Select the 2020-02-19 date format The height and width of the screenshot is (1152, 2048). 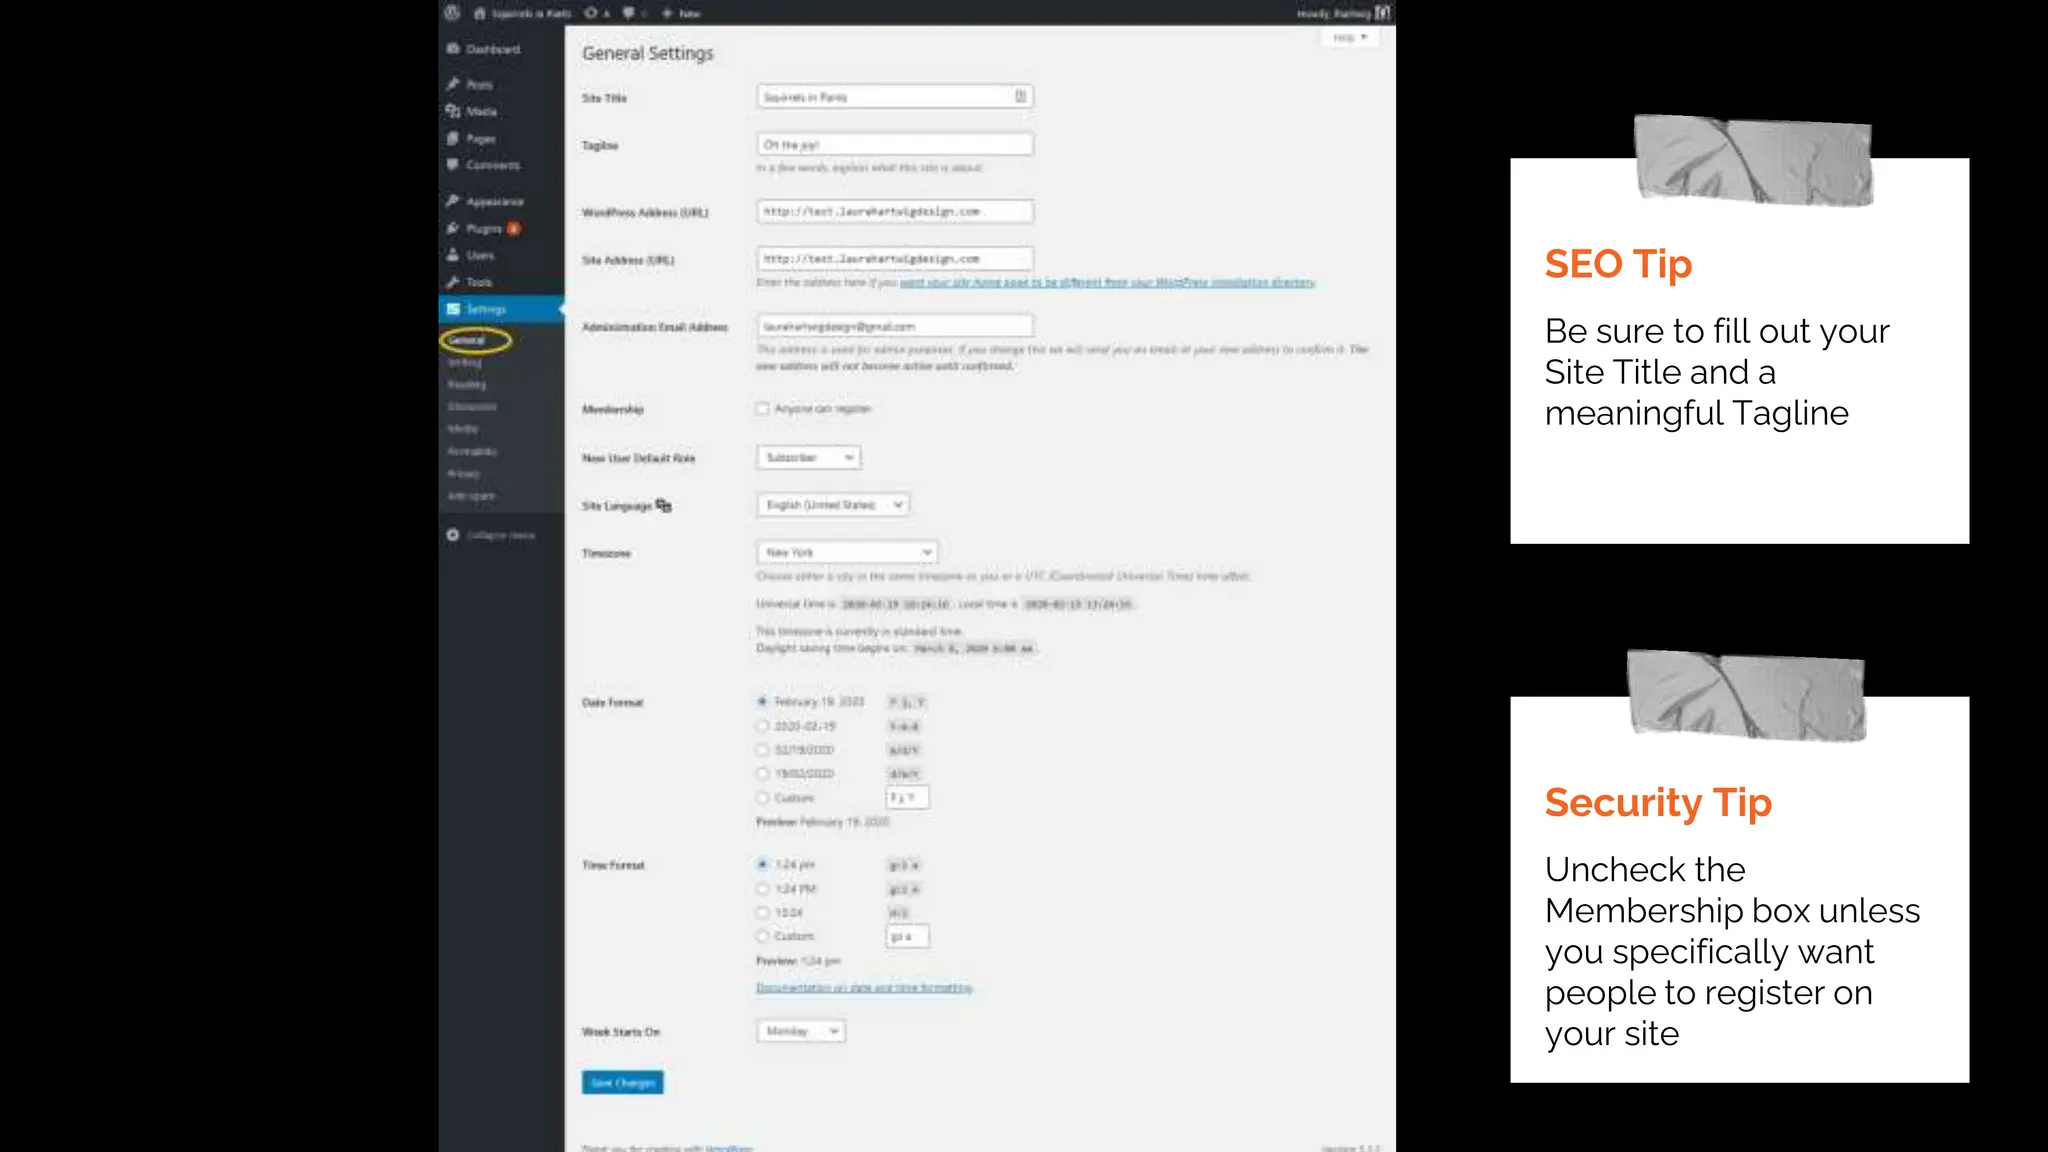(763, 726)
